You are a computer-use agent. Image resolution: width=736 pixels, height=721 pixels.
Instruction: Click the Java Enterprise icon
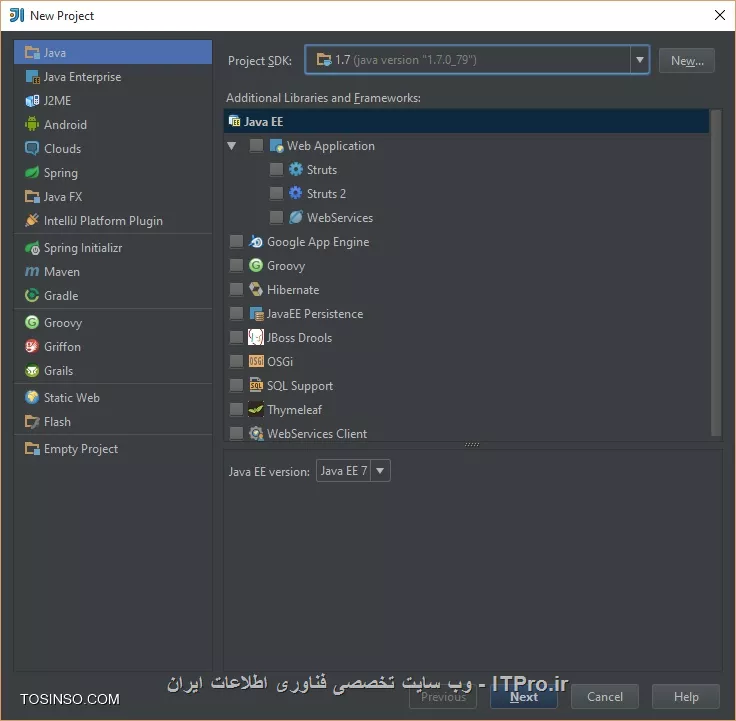[x=32, y=77]
